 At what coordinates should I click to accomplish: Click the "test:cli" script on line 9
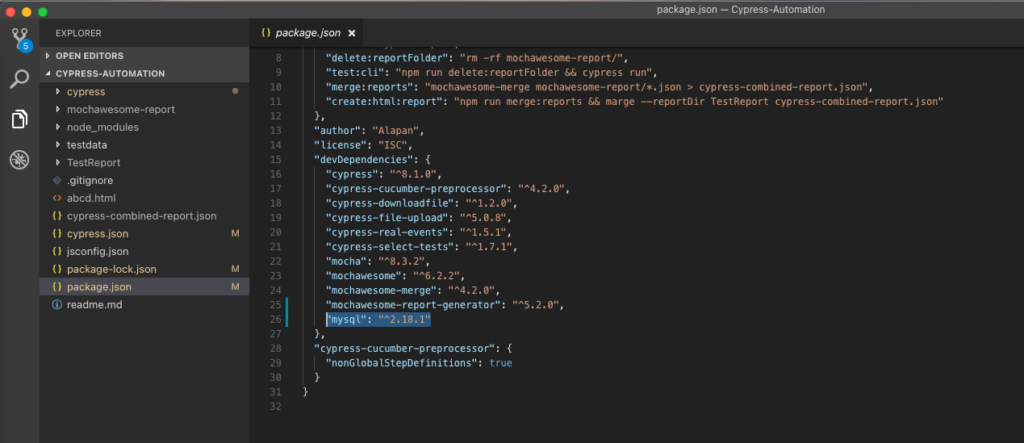(355, 72)
